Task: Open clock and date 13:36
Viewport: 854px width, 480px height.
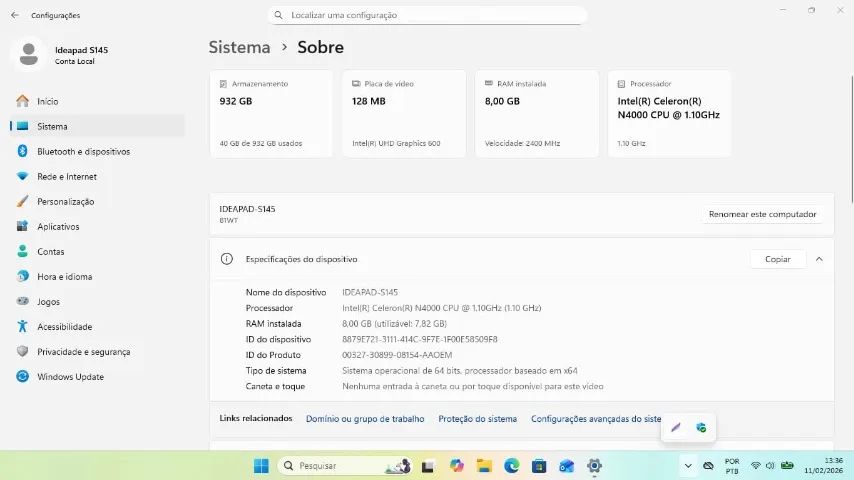Action: [824, 466]
